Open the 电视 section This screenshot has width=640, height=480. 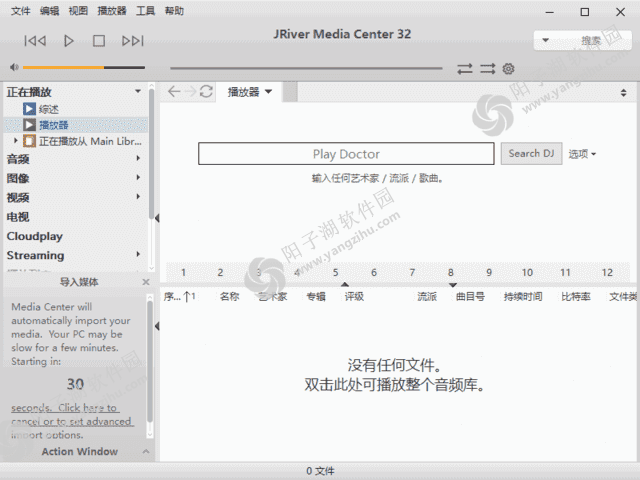point(18,217)
